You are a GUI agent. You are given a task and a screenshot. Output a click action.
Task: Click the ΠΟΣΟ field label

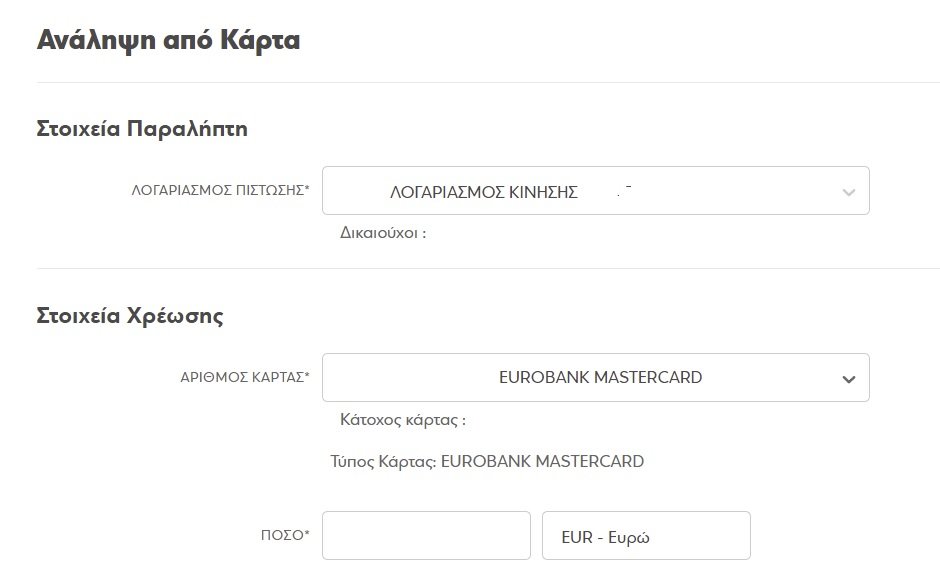280,535
